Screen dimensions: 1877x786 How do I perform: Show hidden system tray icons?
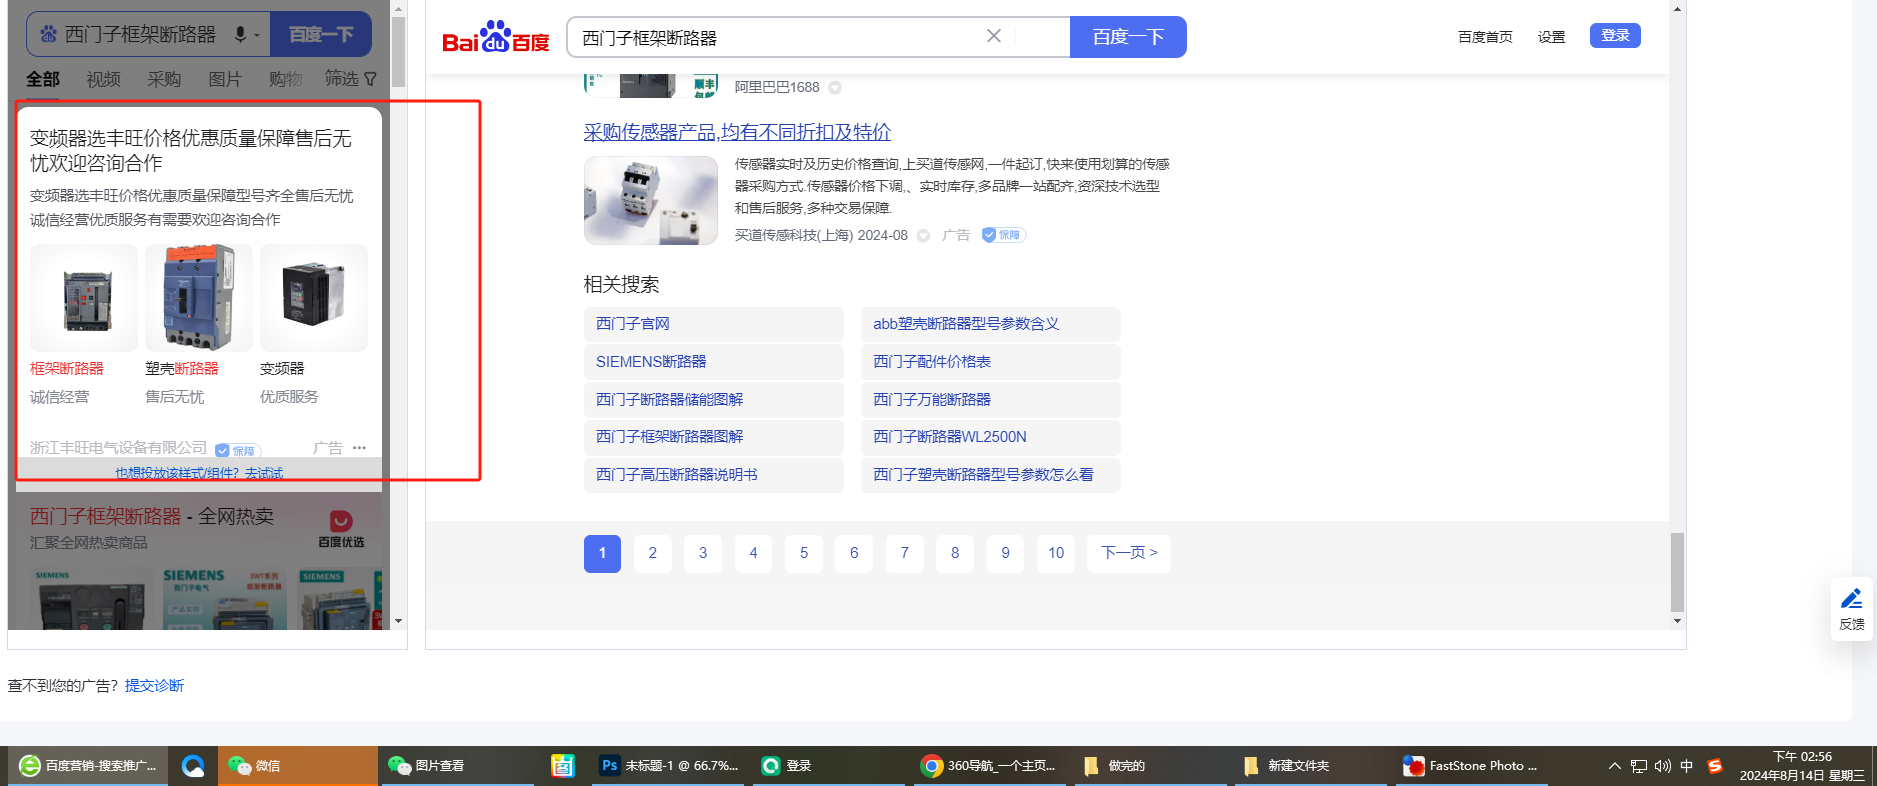coord(1614,766)
